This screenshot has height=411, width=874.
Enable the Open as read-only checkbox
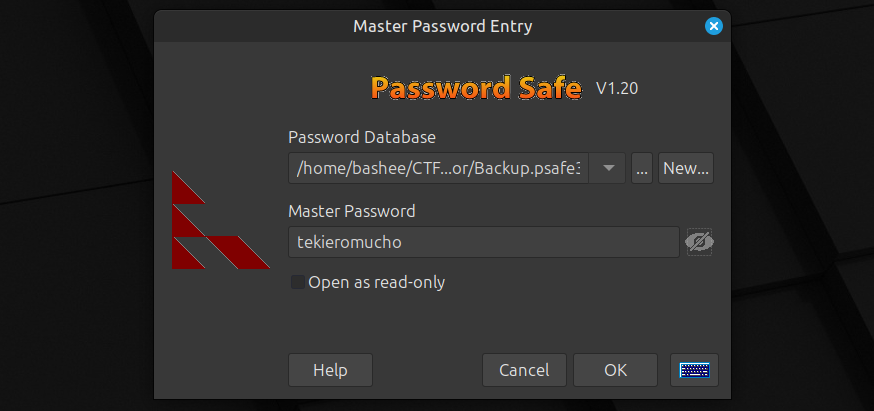point(298,282)
